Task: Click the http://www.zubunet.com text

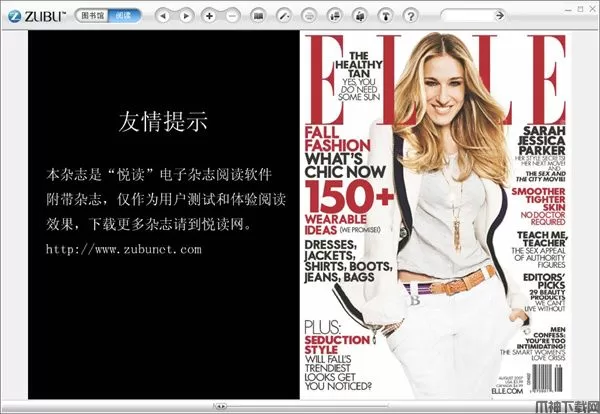Action: tap(124, 249)
